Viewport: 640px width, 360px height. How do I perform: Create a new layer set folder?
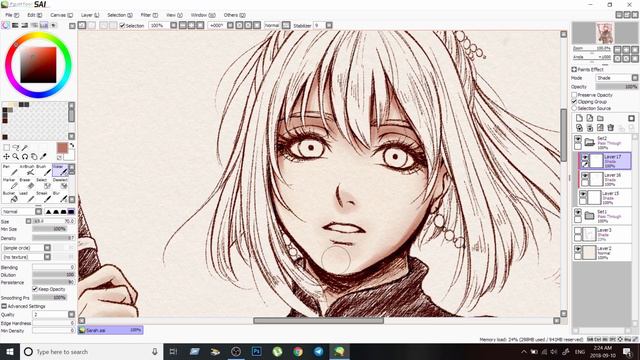600,118
